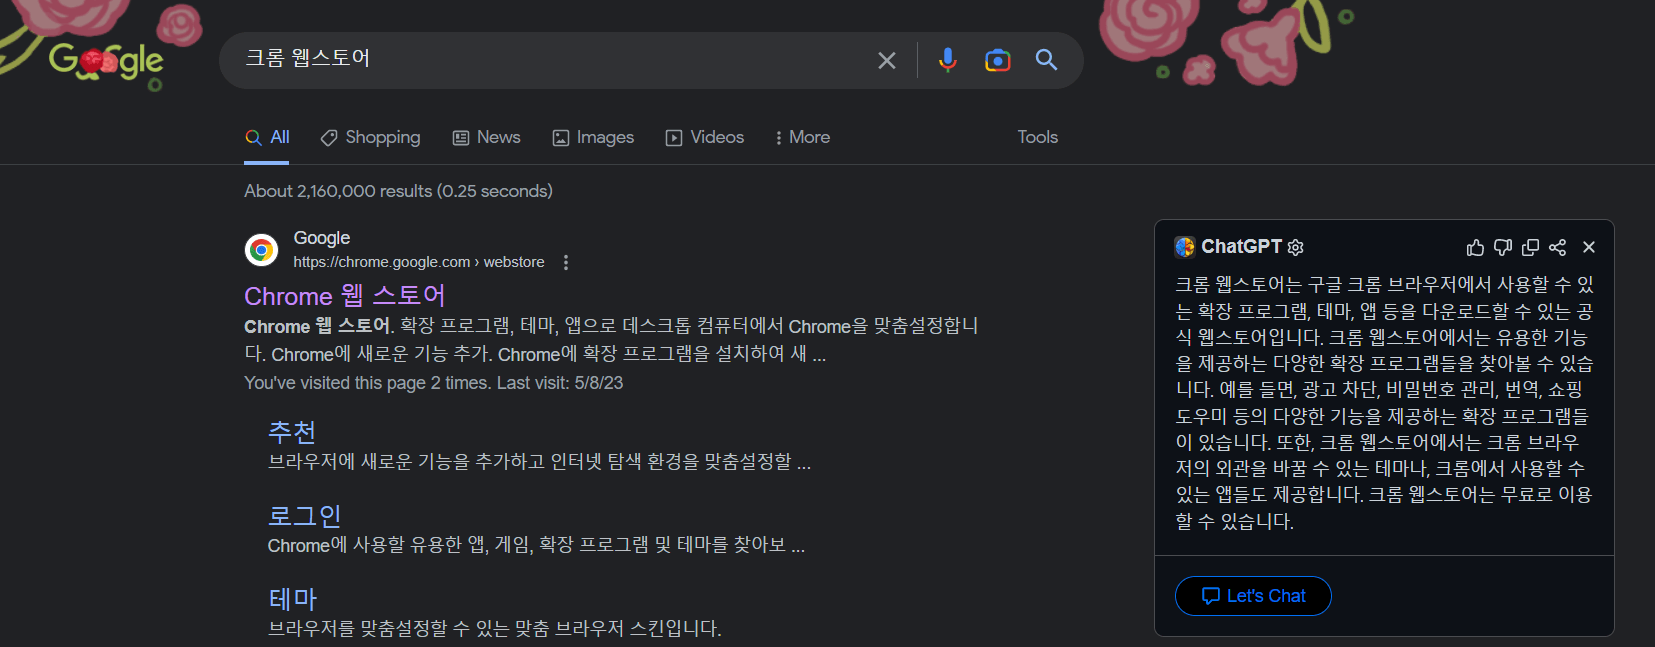The image size is (1655, 647).
Task: Open the 추천 sitelink
Action: pos(292,432)
